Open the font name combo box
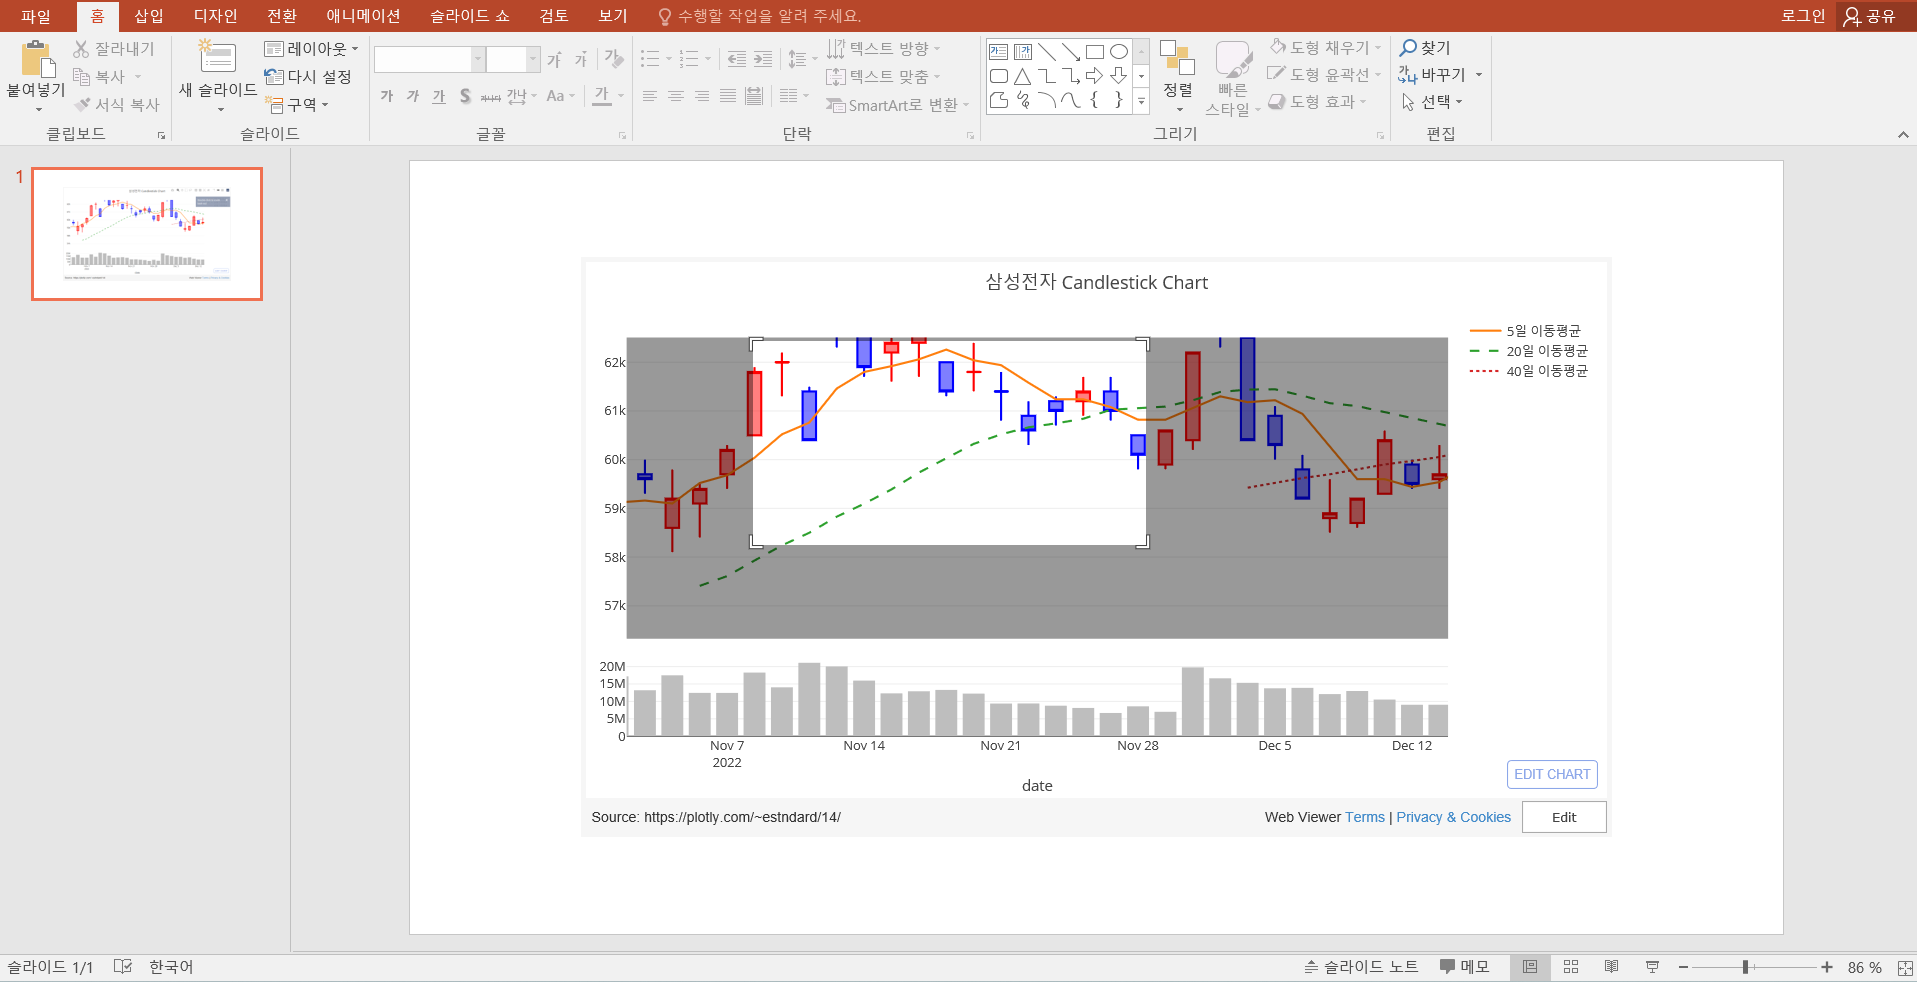Screen dimensions: 1917x982 click(x=430, y=59)
